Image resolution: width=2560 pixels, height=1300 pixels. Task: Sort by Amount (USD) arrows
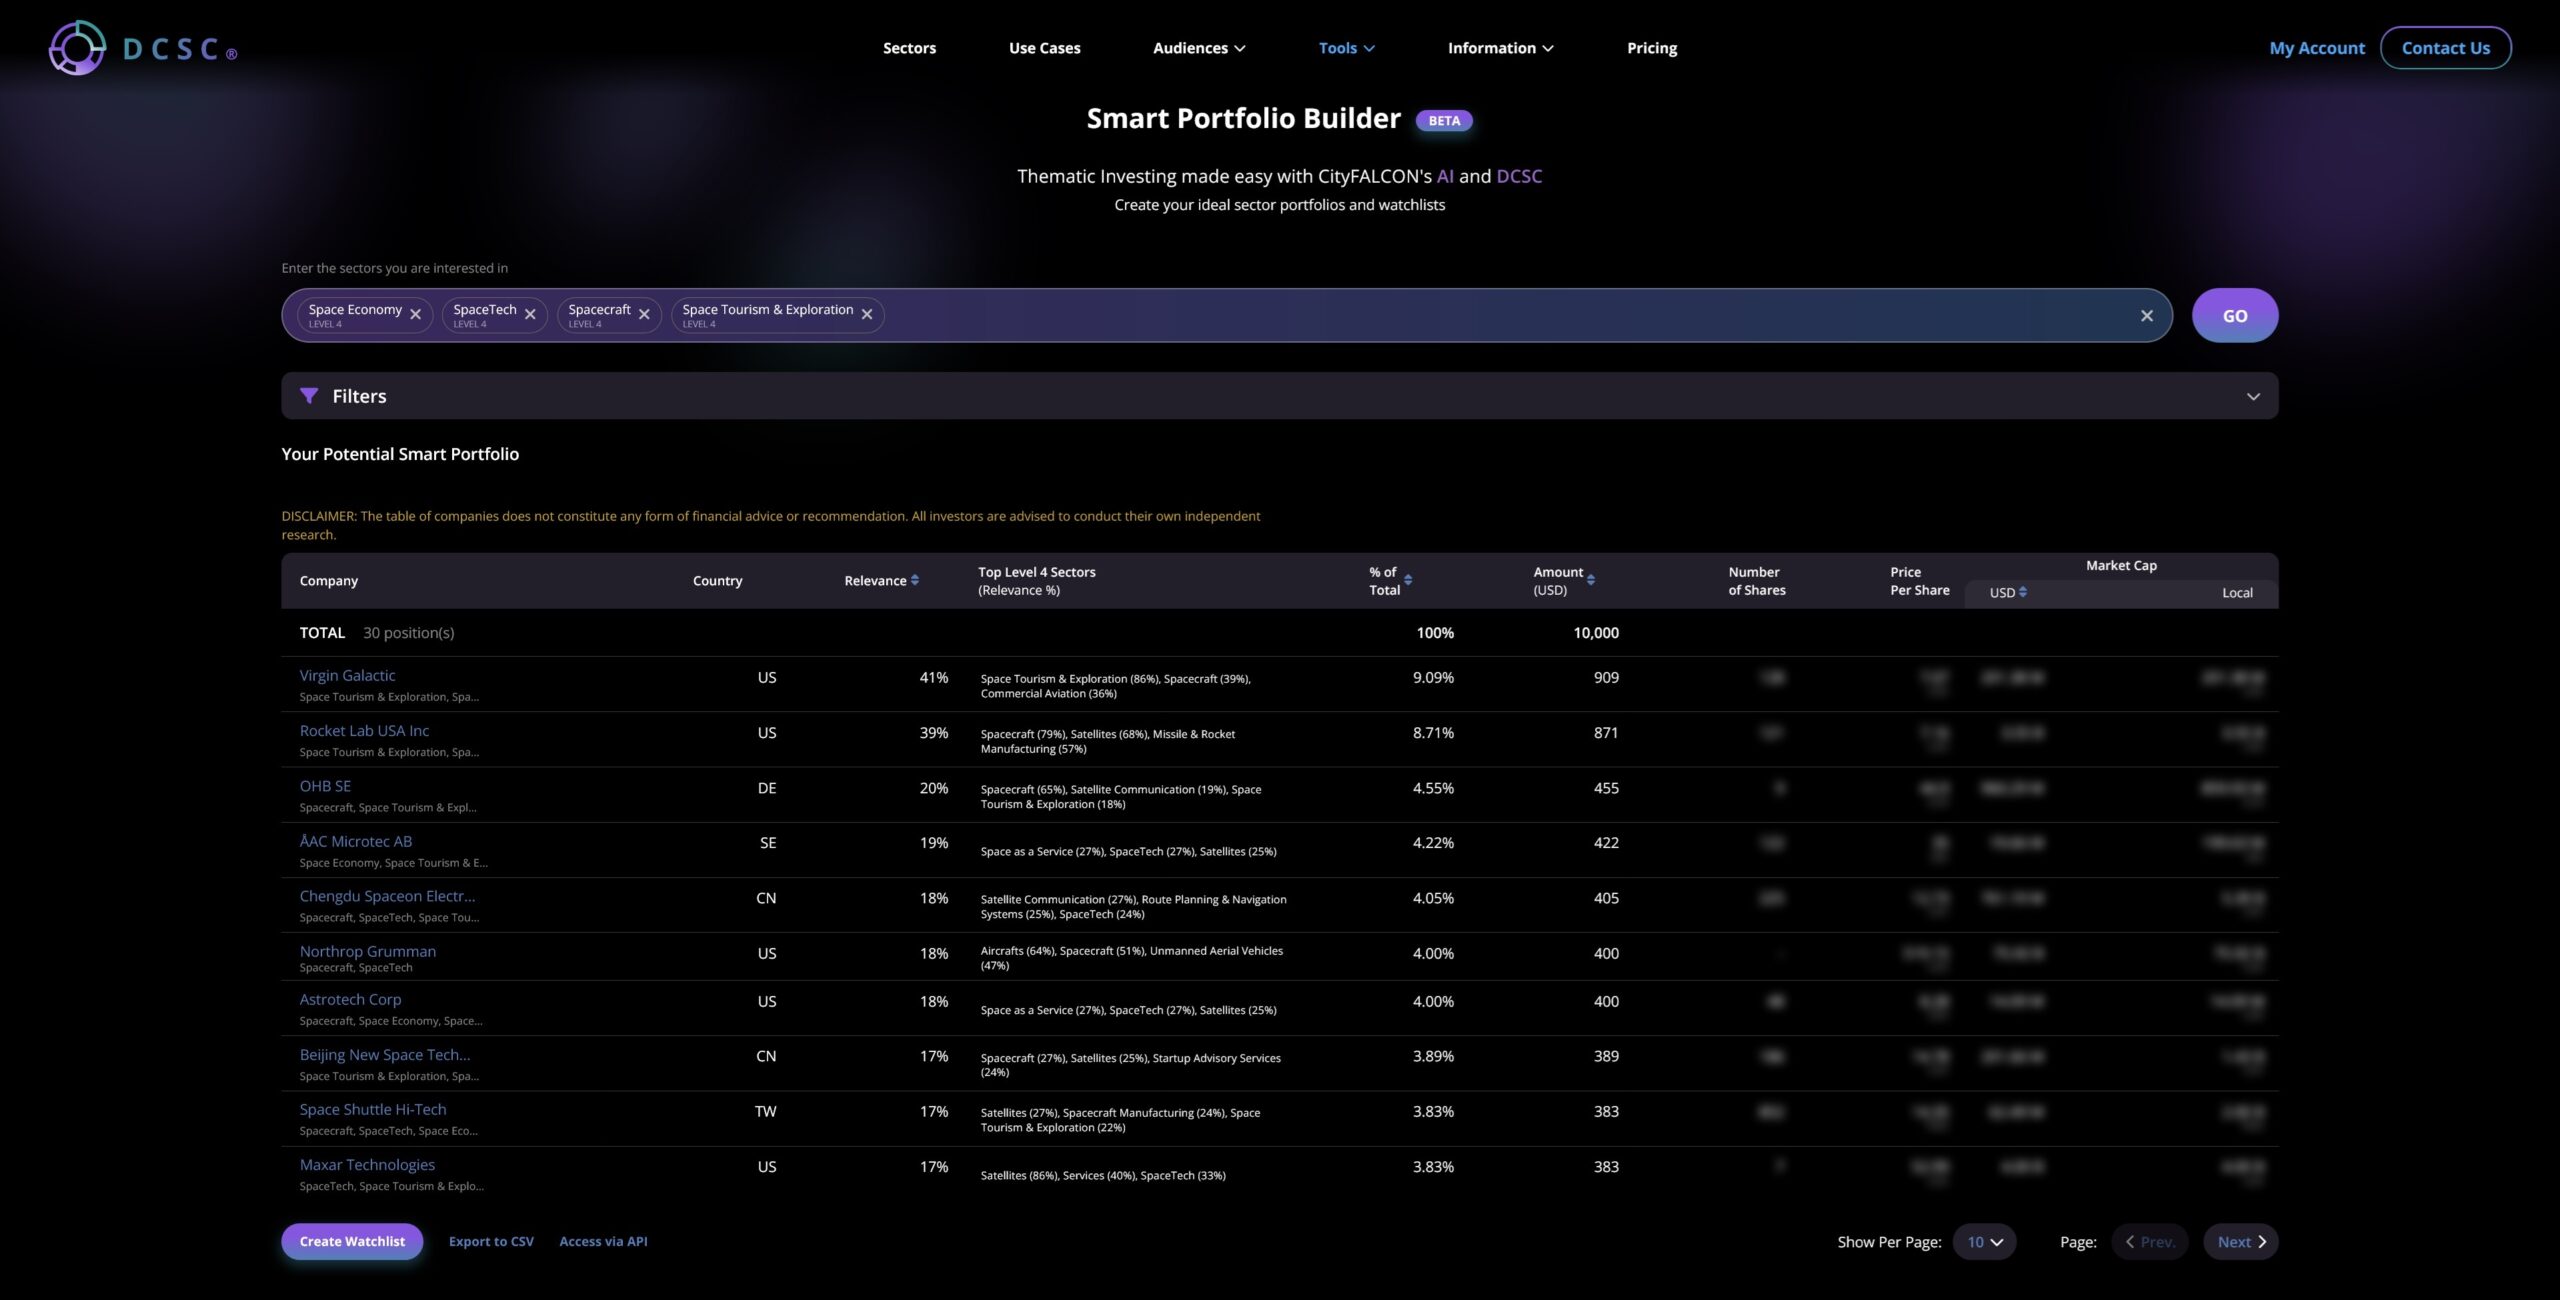point(1591,580)
